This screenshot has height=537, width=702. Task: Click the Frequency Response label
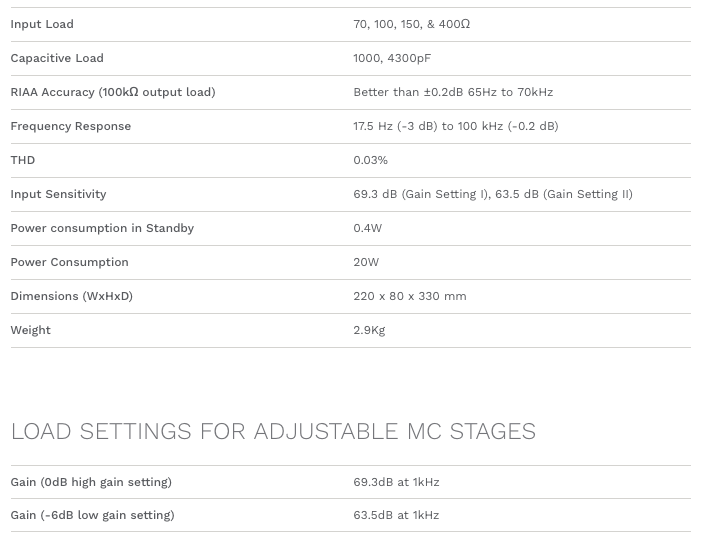(x=71, y=126)
